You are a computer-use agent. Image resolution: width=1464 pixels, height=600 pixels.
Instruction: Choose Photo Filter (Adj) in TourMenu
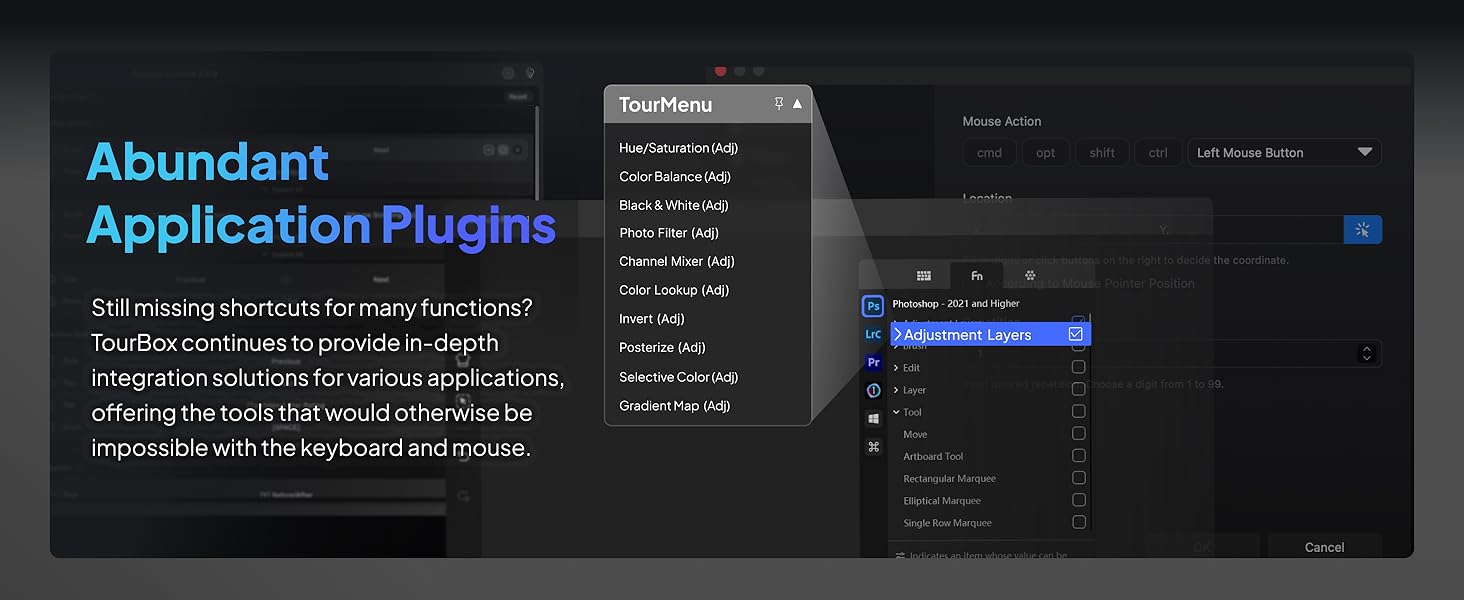pos(669,233)
